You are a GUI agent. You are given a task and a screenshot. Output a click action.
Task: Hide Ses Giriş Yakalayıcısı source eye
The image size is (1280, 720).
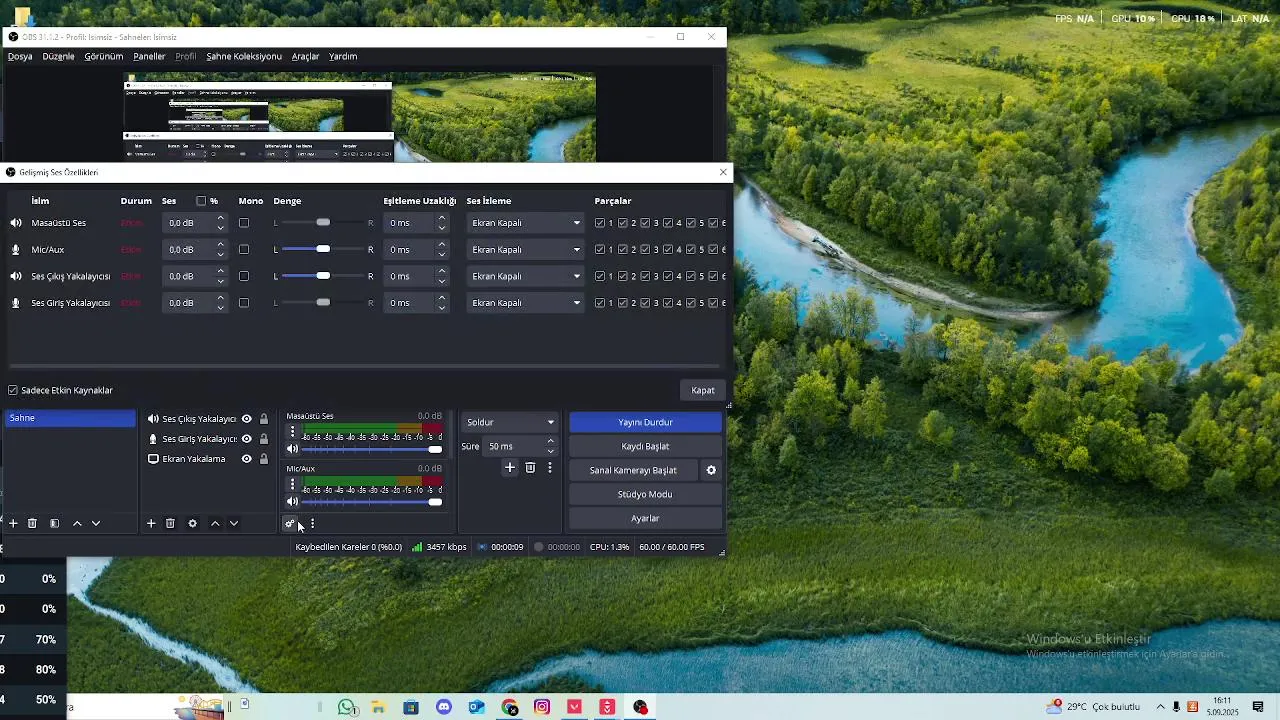[x=246, y=439]
